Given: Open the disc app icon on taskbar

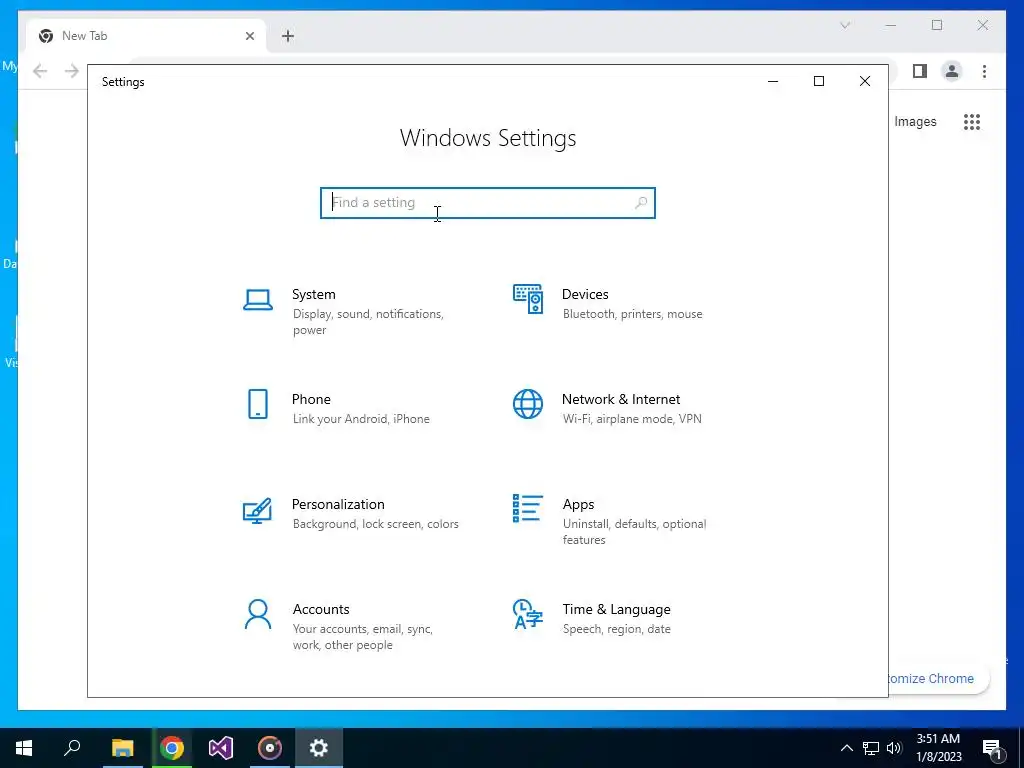Looking at the screenshot, I should 270,748.
